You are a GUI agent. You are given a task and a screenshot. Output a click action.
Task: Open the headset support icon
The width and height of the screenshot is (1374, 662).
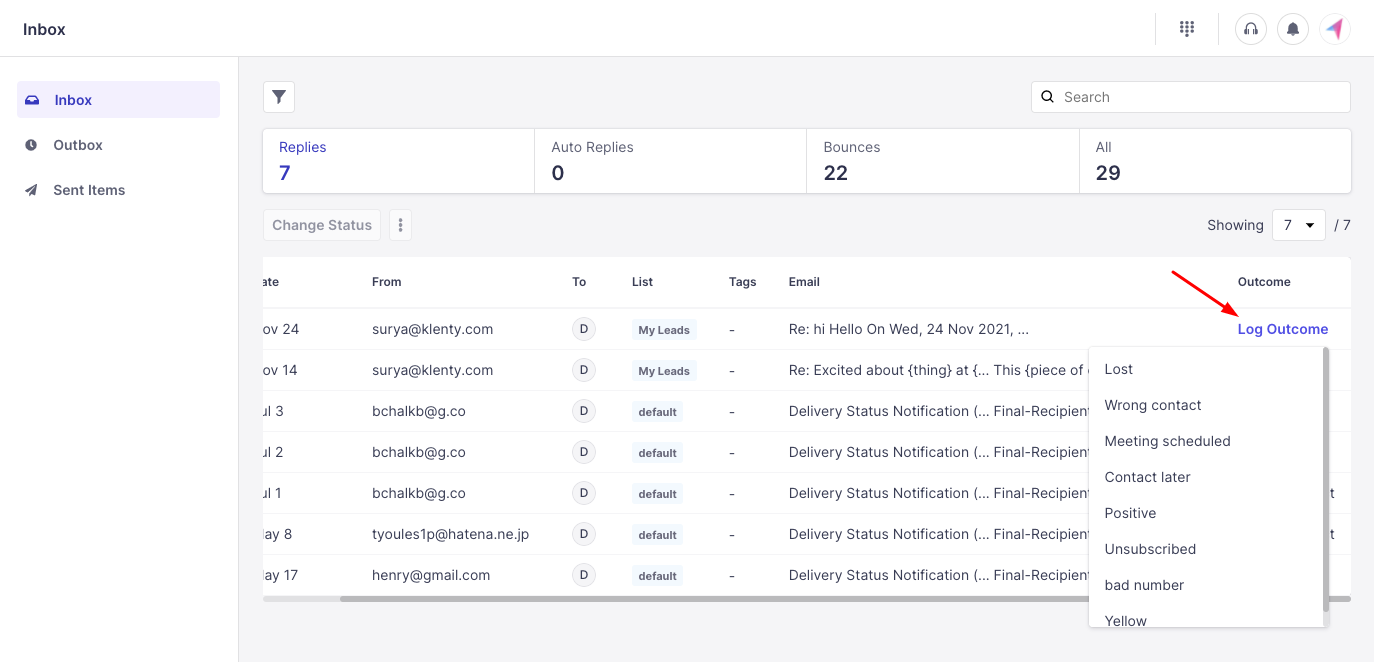(x=1251, y=29)
